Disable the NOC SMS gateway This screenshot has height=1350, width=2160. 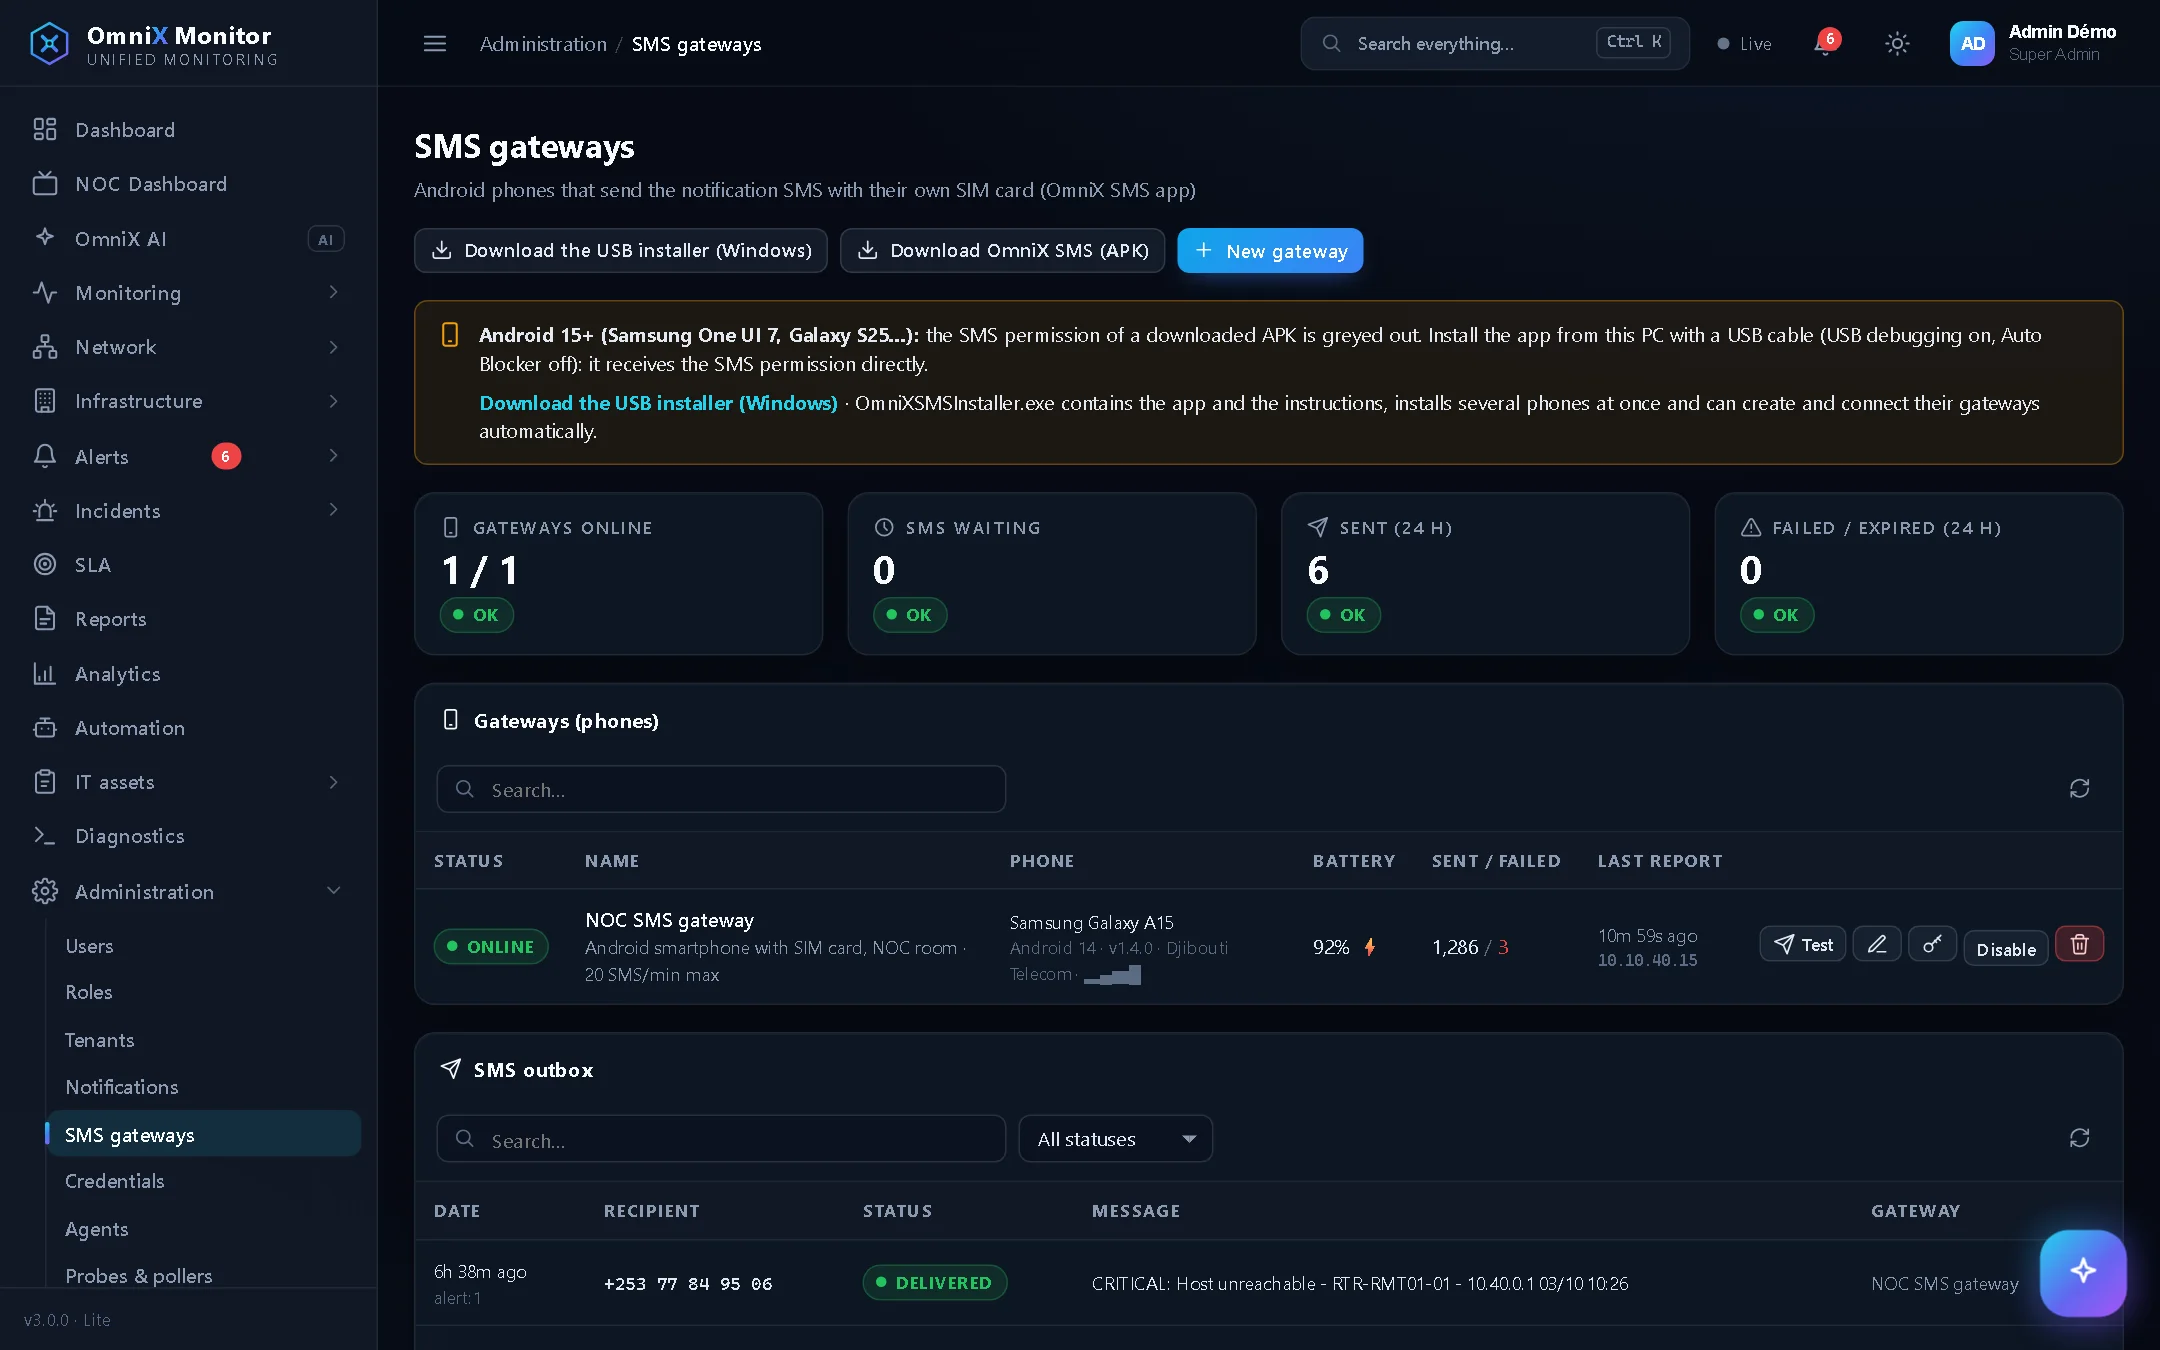coord(2006,949)
